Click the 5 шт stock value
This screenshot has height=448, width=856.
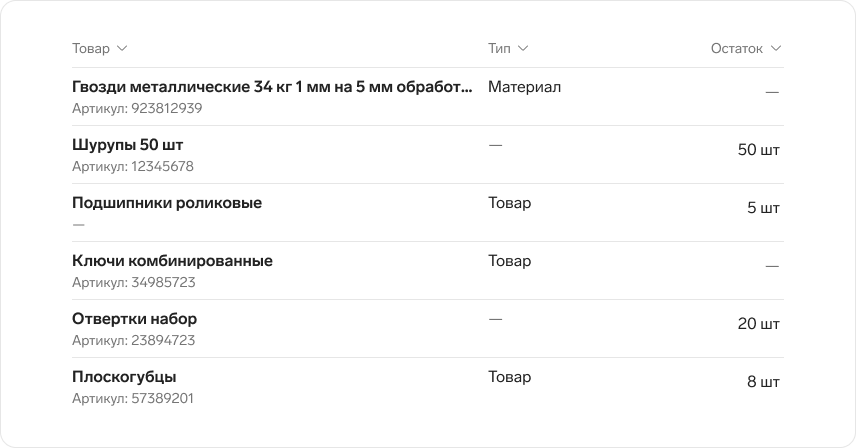(763, 208)
